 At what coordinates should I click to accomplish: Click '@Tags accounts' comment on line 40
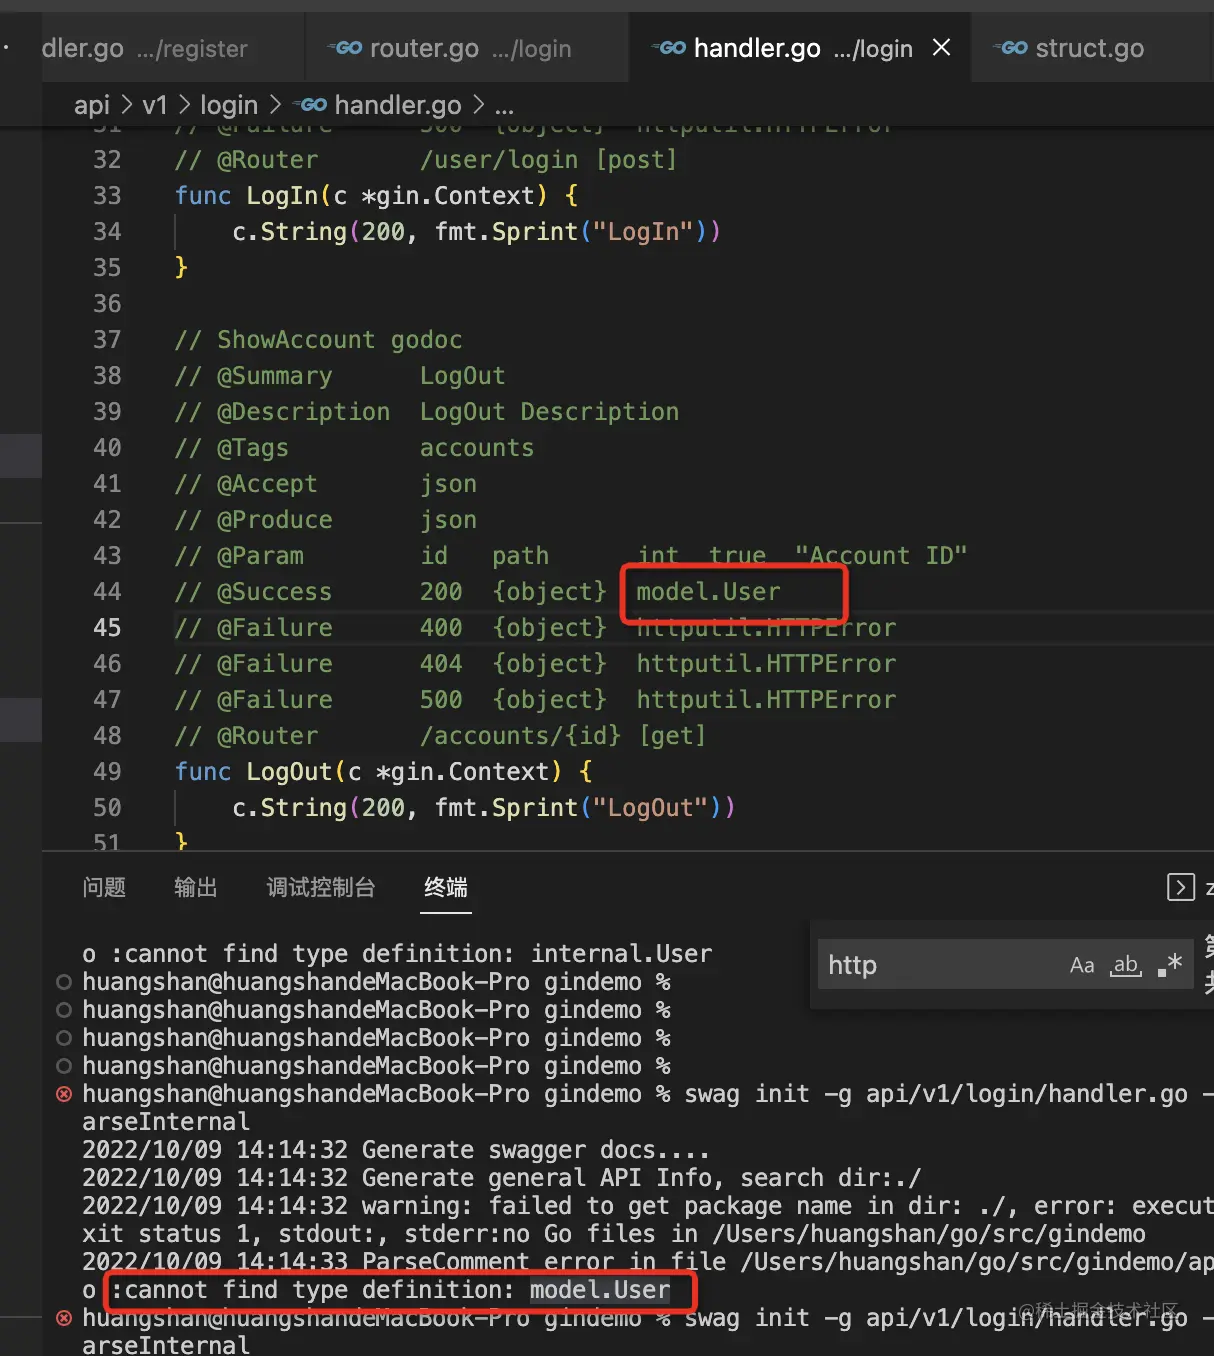(x=354, y=448)
